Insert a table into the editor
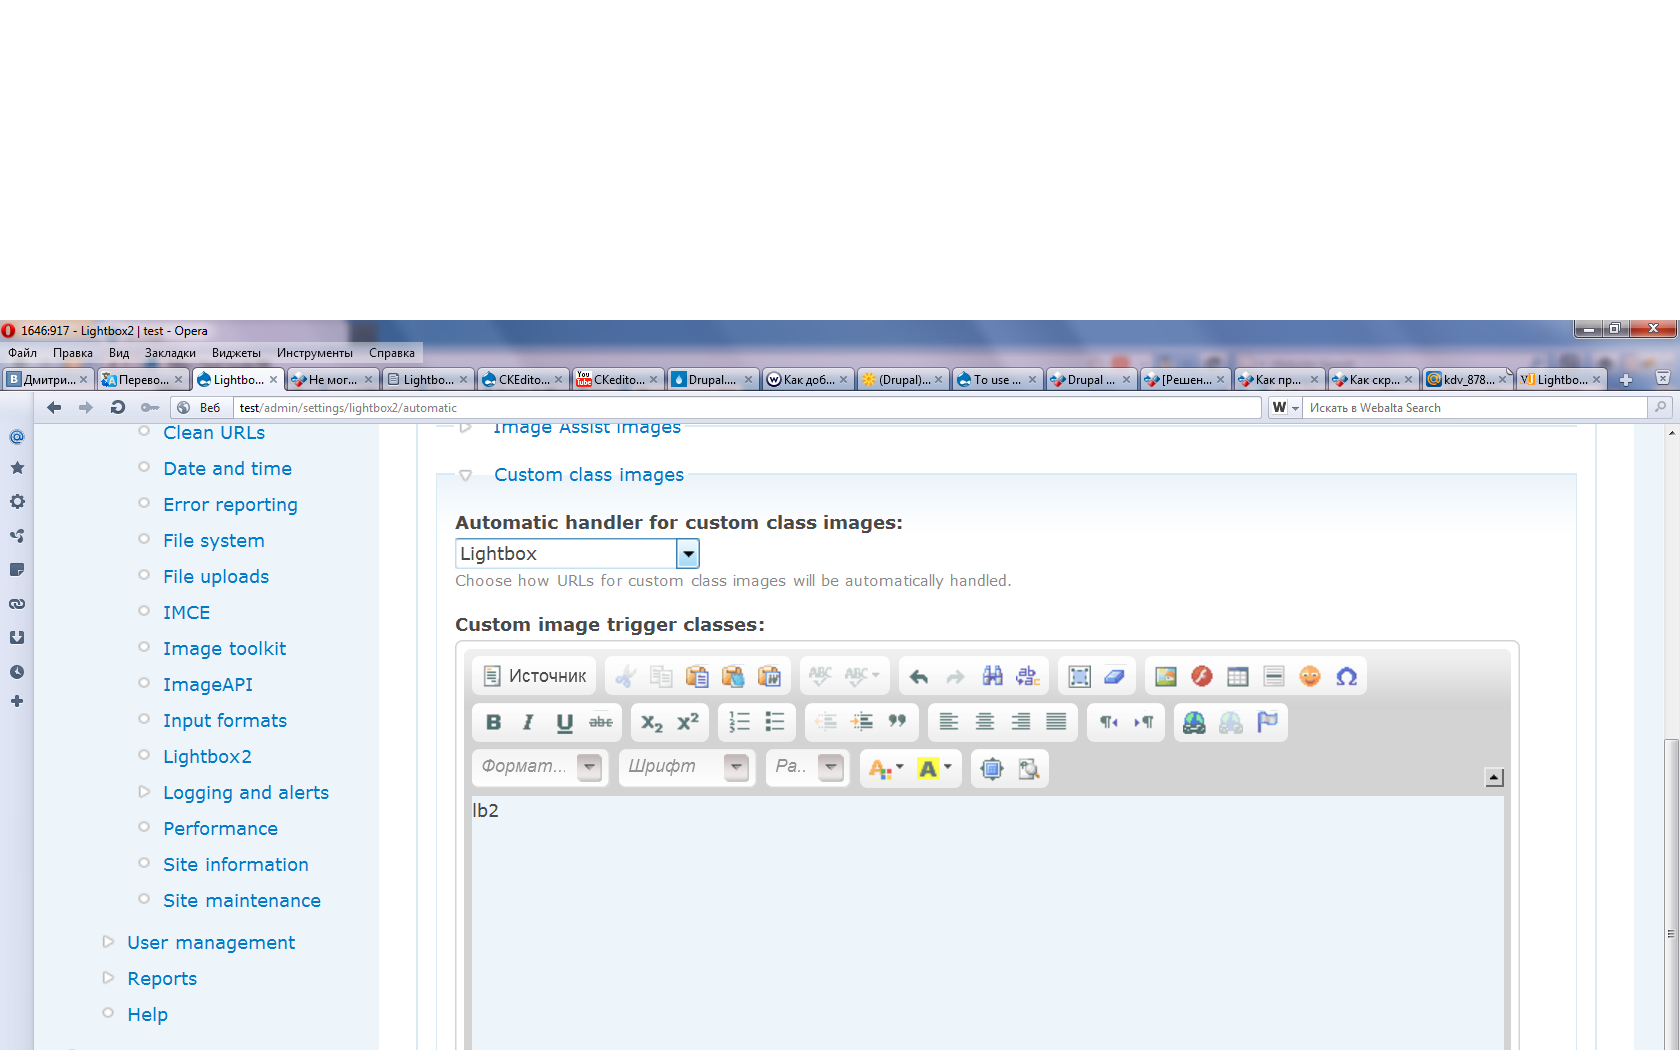 1237,677
